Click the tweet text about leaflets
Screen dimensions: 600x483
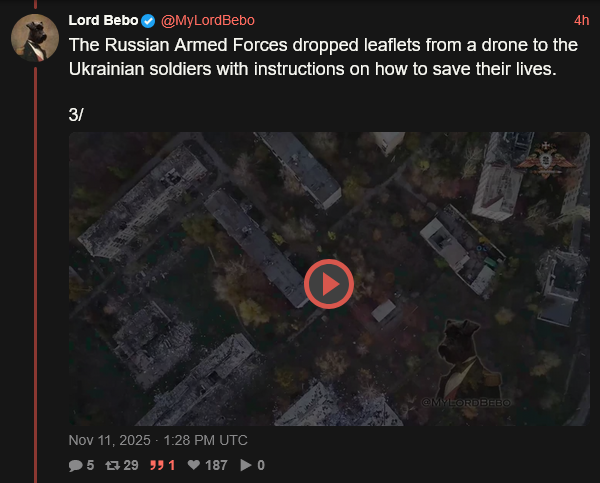click(x=323, y=57)
